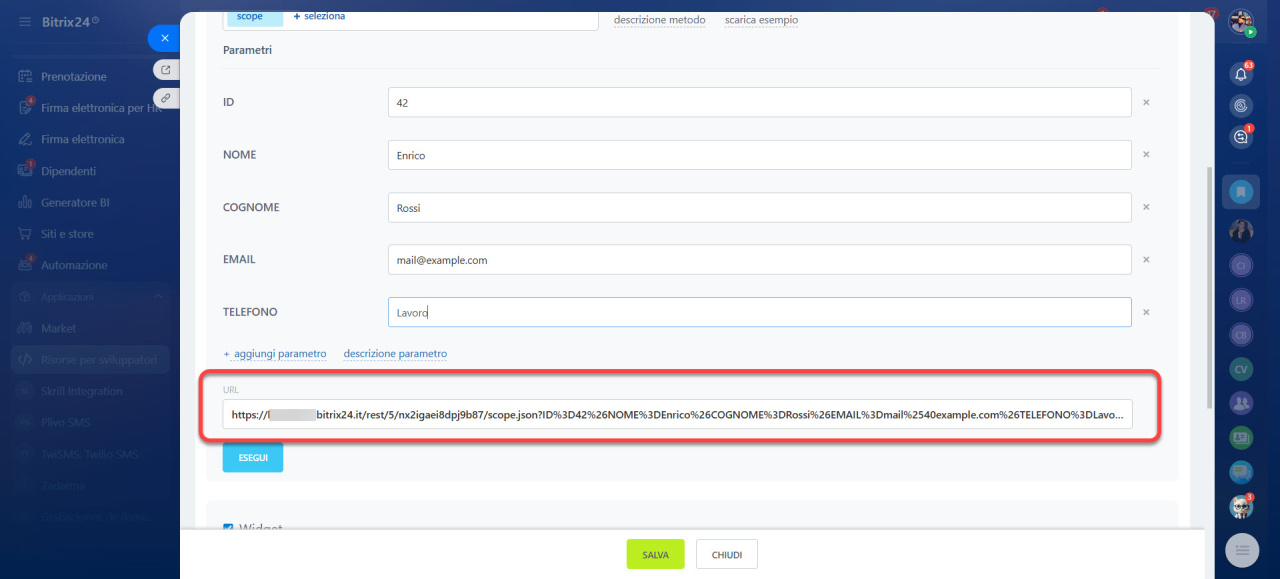
Task: Click '+ aggiungi parametro' link
Action: coord(275,354)
